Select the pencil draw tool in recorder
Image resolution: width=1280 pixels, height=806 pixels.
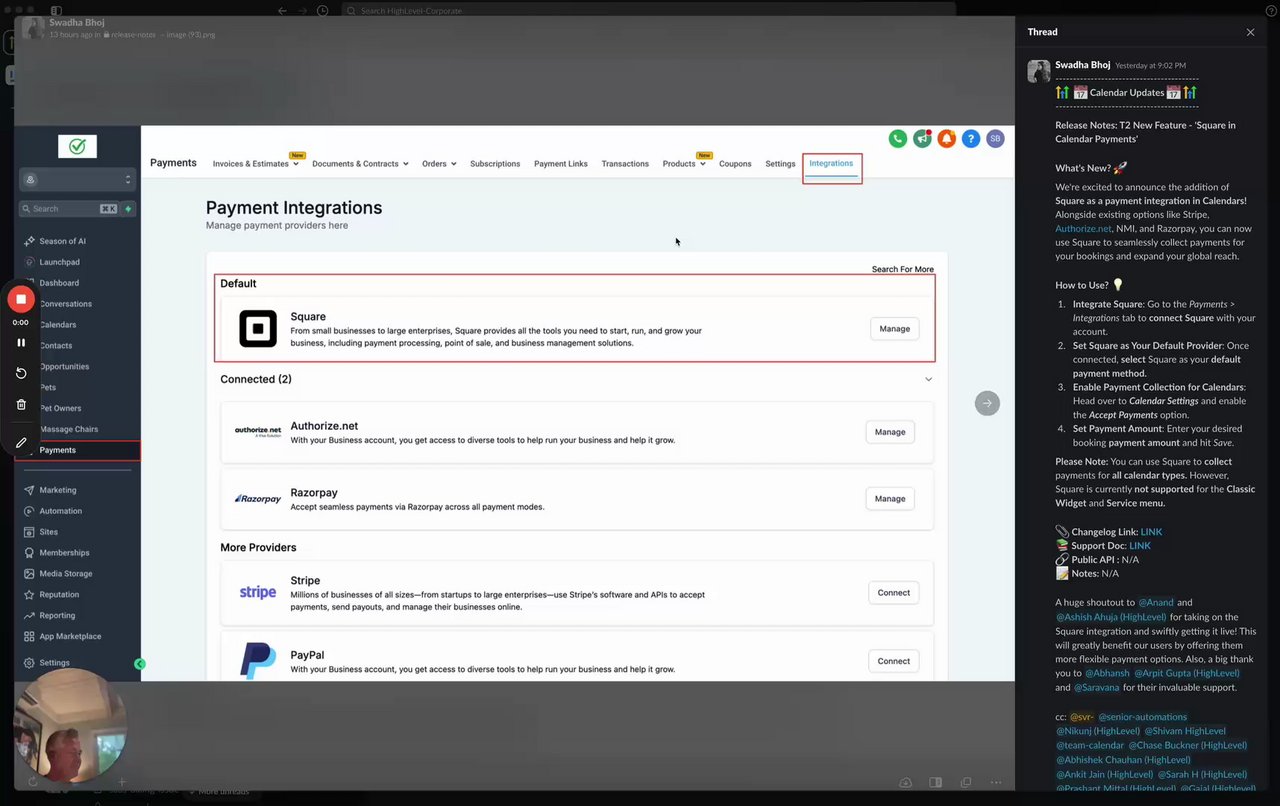(x=21, y=442)
